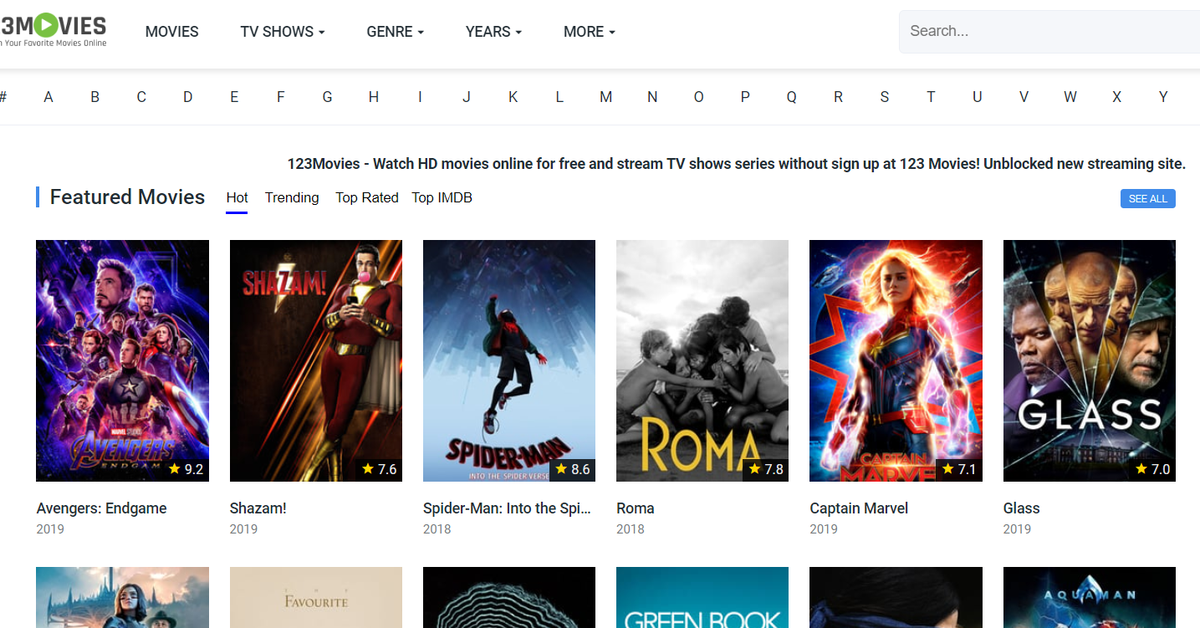Viewport: 1200px width, 628px height.
Task: Click the Shazam! title link
Action: pyautogui.click(x=258, y=508)
